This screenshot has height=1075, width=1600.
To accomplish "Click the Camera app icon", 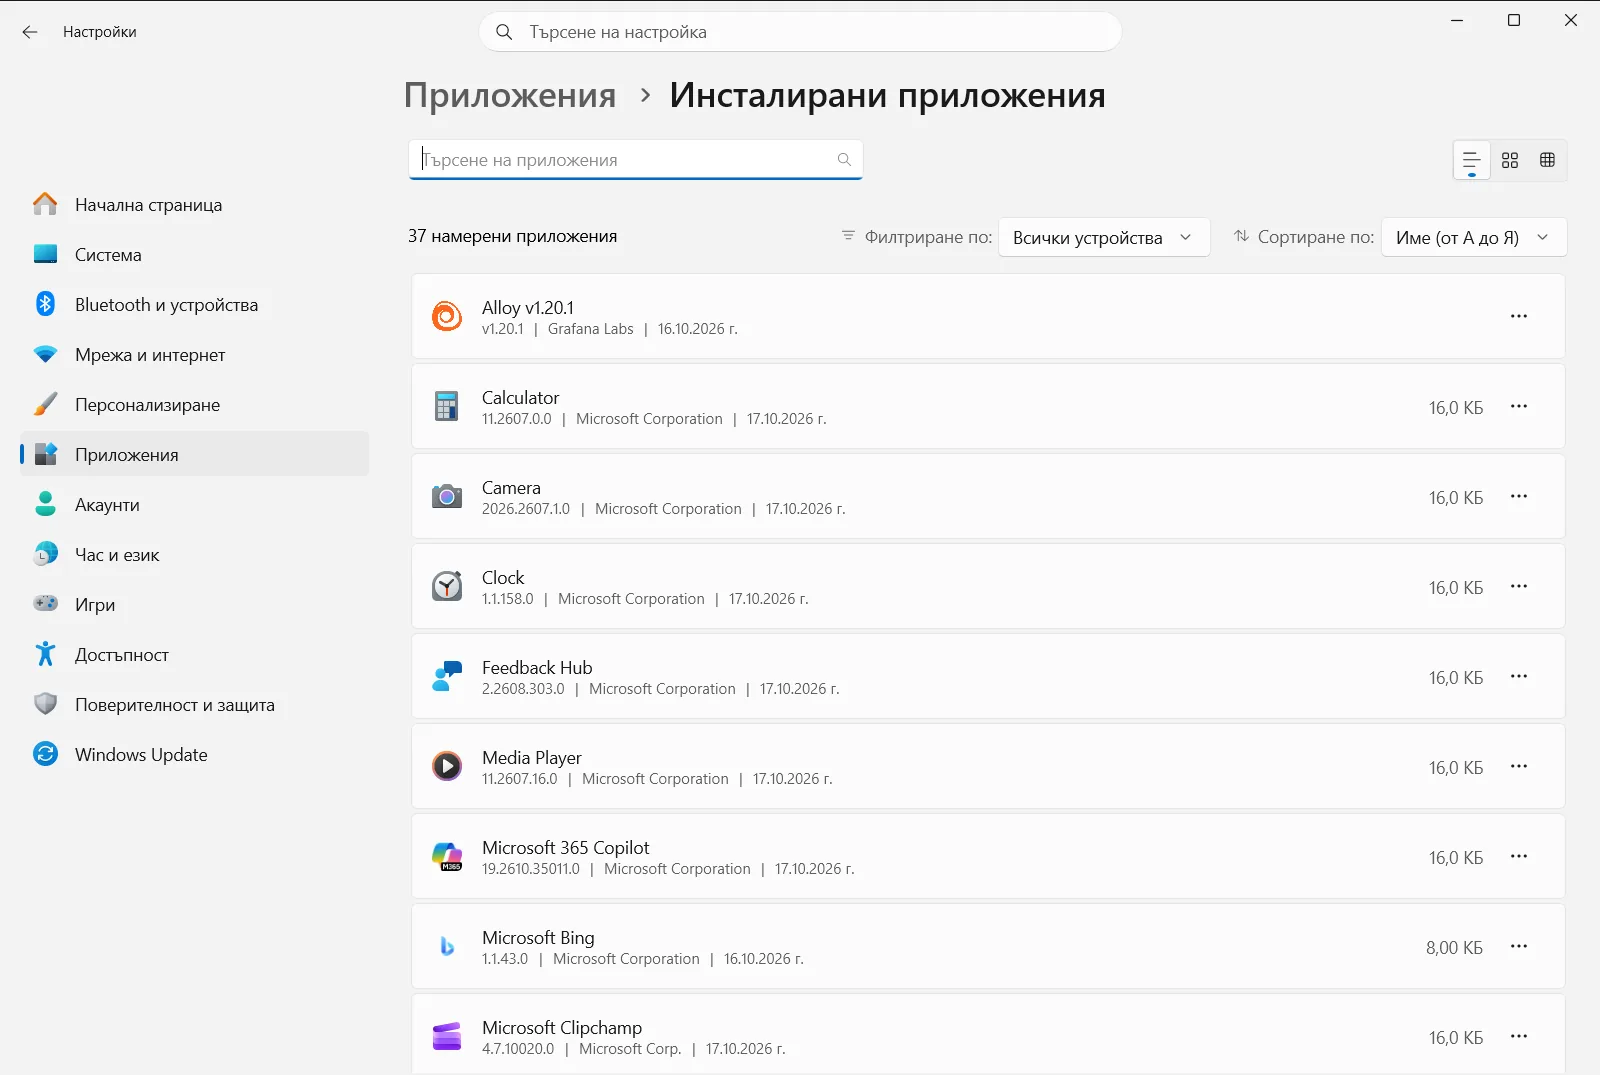I will [447, 496].
